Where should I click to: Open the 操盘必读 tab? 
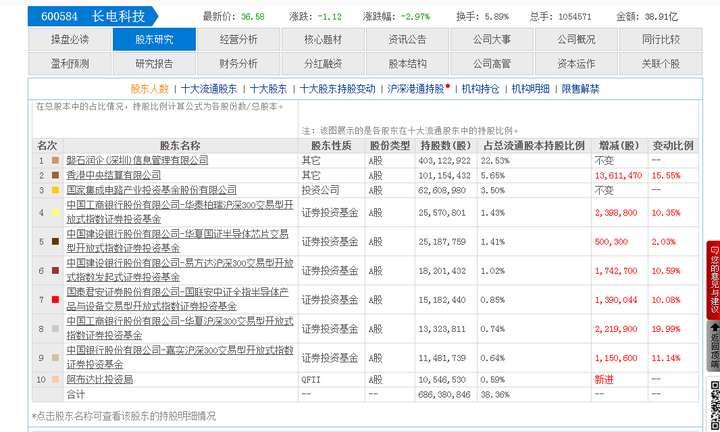[70, 39]
